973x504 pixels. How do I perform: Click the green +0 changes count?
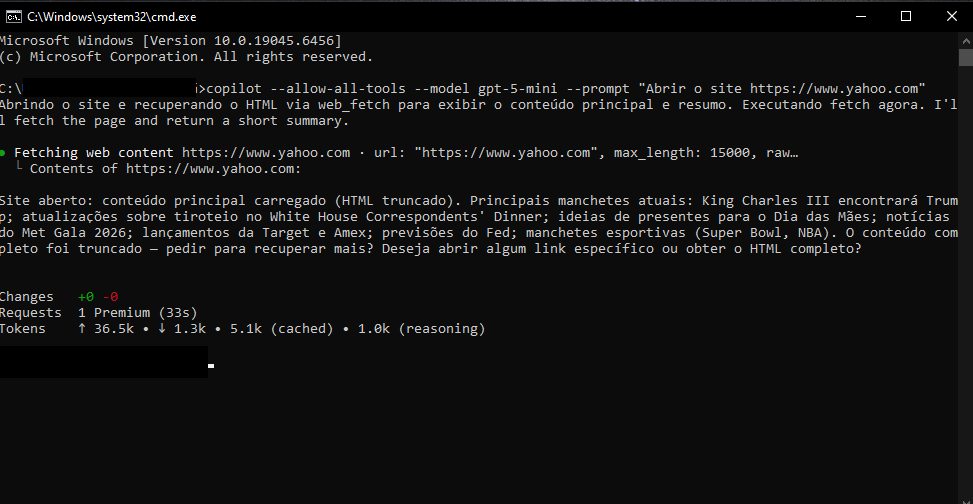[x=85, y=297]
